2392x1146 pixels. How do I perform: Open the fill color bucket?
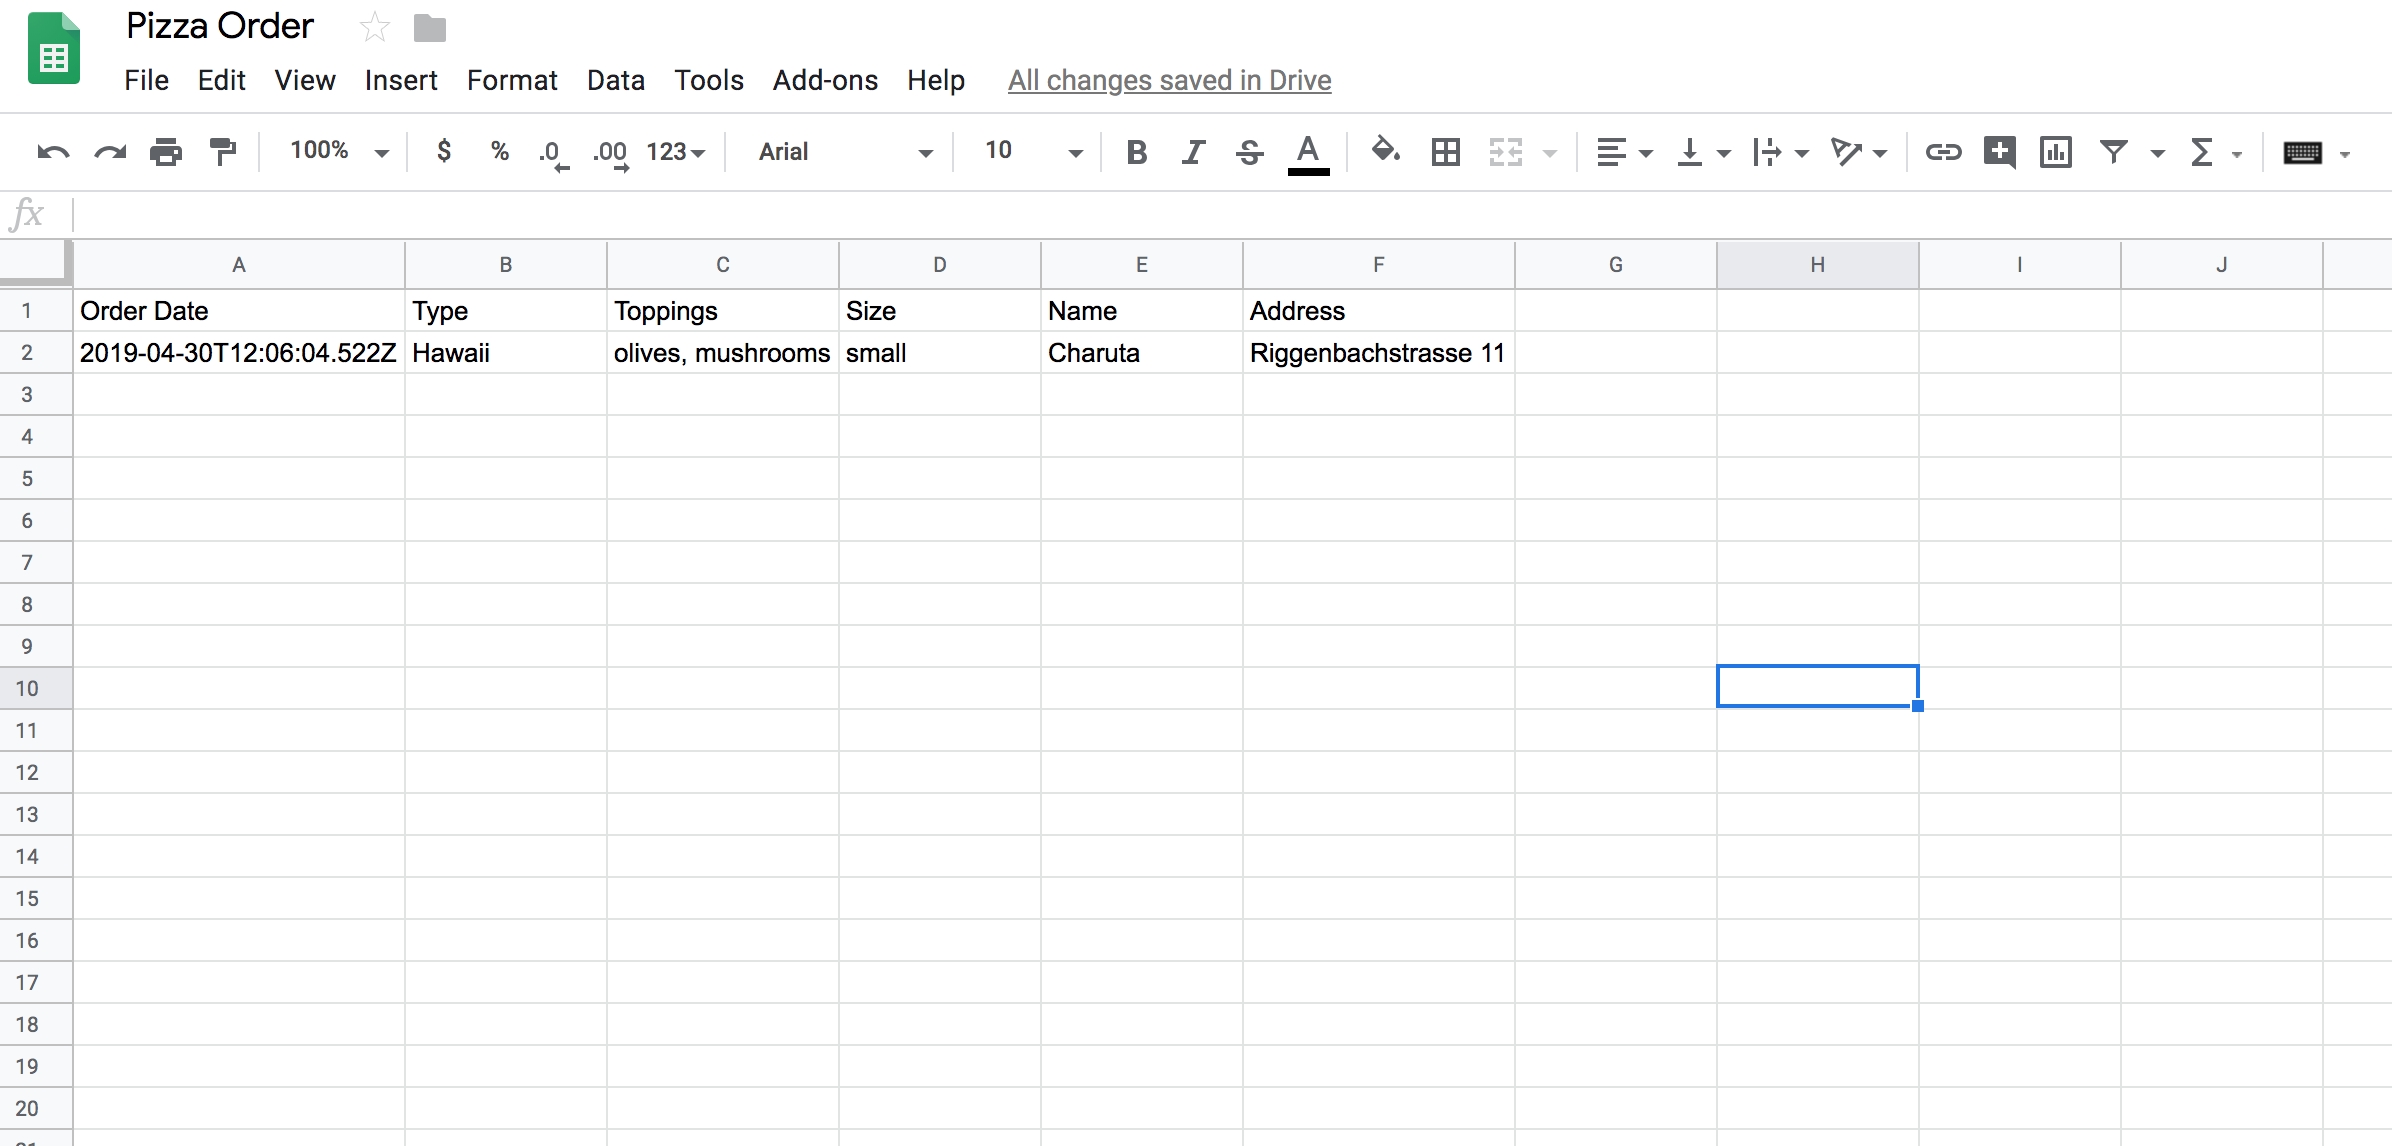coord(1385,151)
